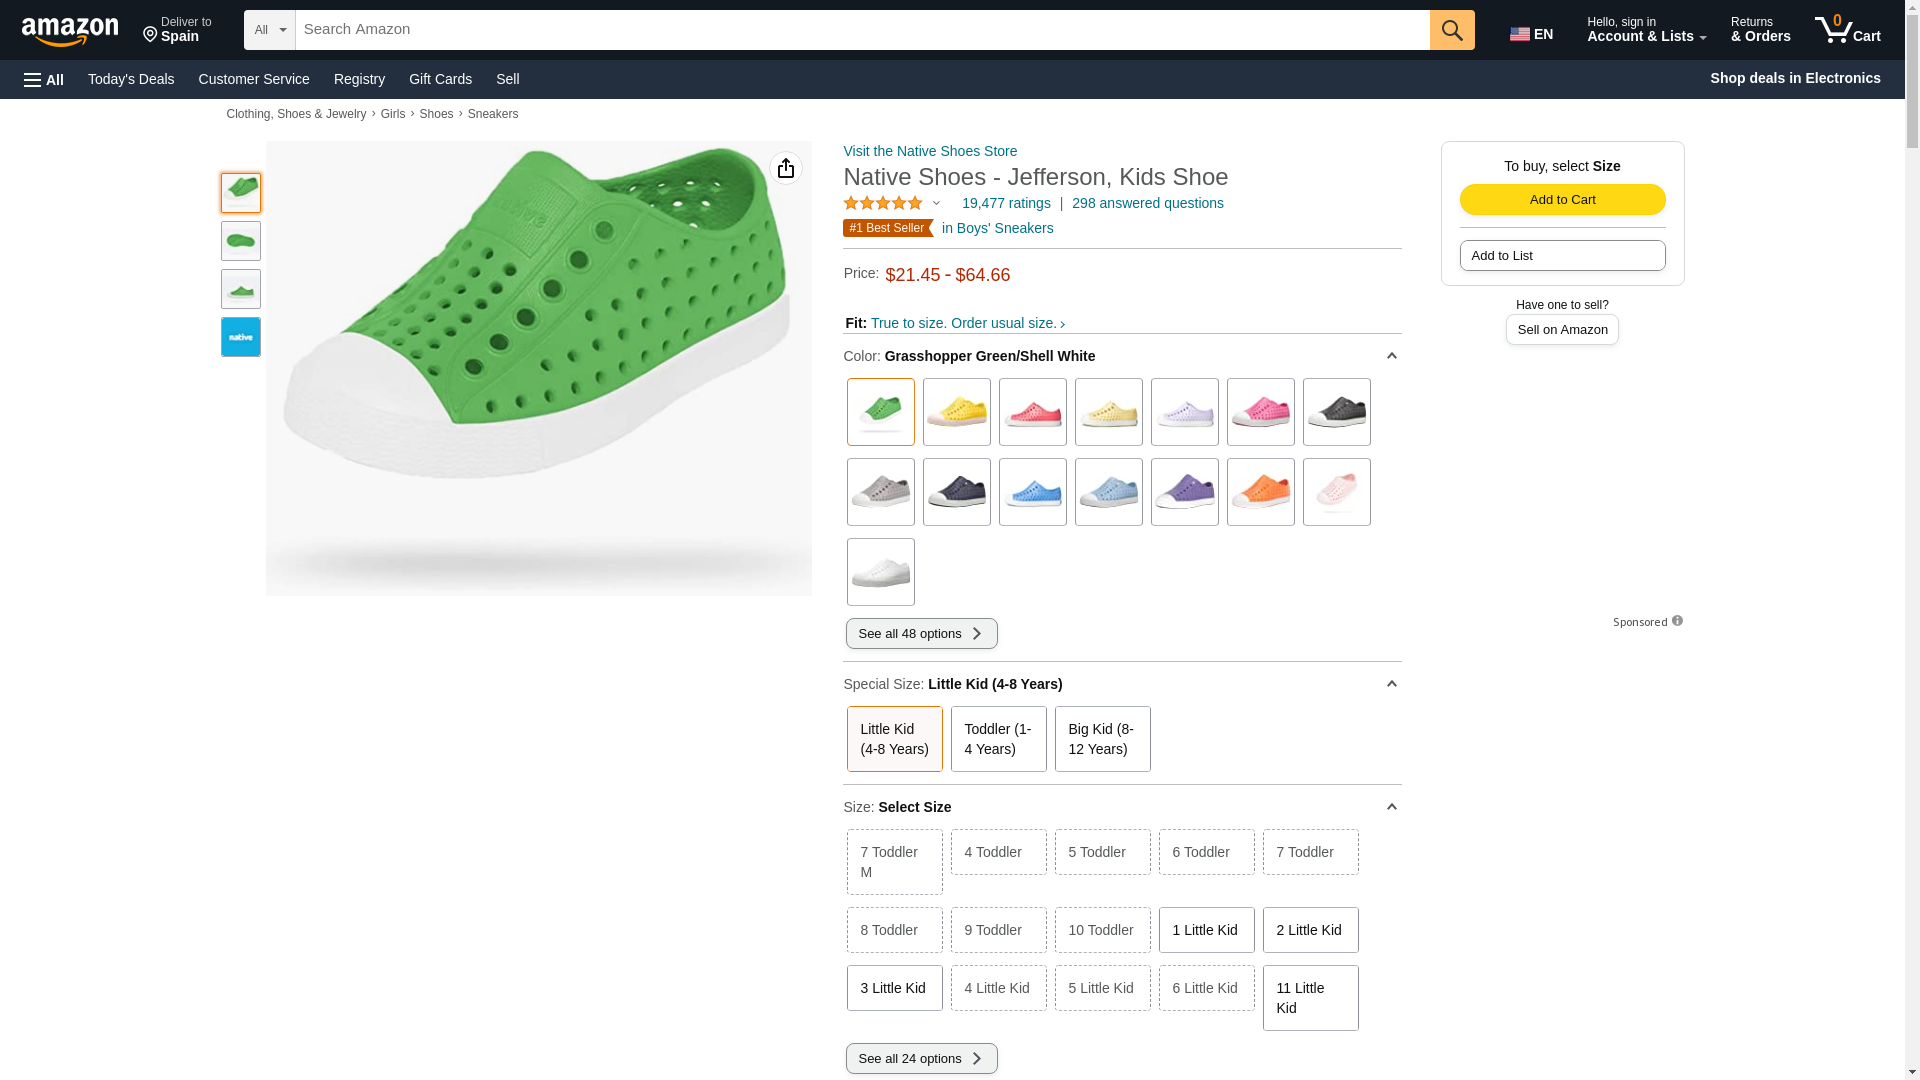The width and height of the screenshot is (1920, 1080).
Task: Click the share icon on product image
Action: pos(786,168)
